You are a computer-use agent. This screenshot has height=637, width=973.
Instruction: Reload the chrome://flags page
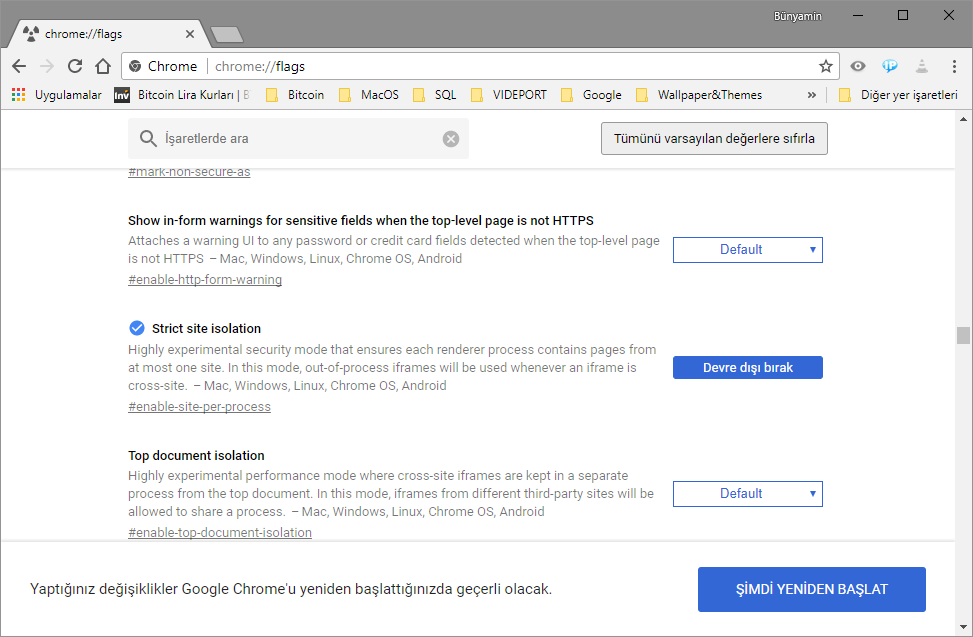point(74,65)
